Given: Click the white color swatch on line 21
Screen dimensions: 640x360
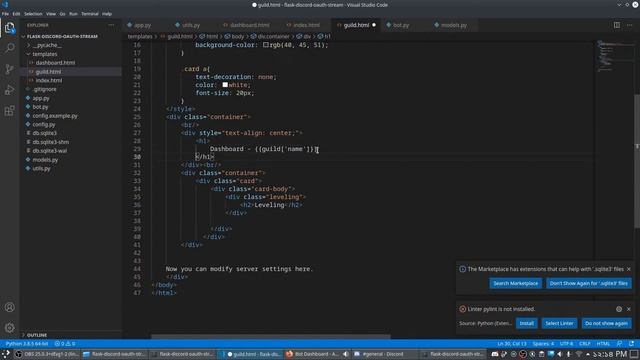Looking at the screenshot, I should point(225,85).
